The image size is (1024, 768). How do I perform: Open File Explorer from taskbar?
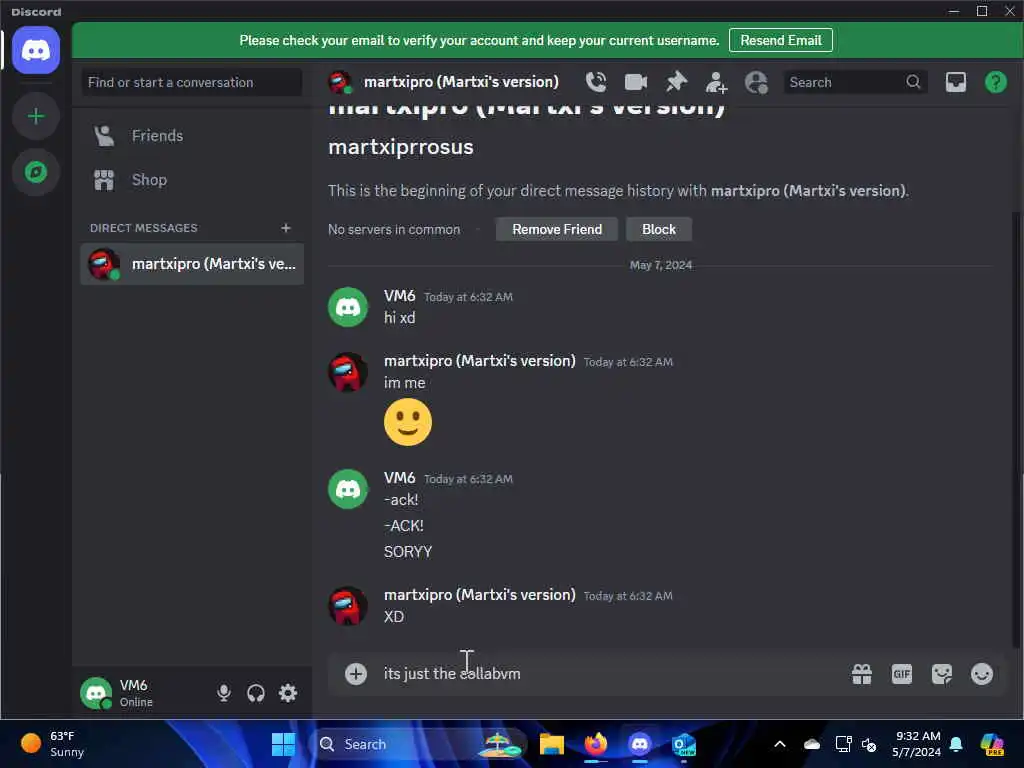551,744
